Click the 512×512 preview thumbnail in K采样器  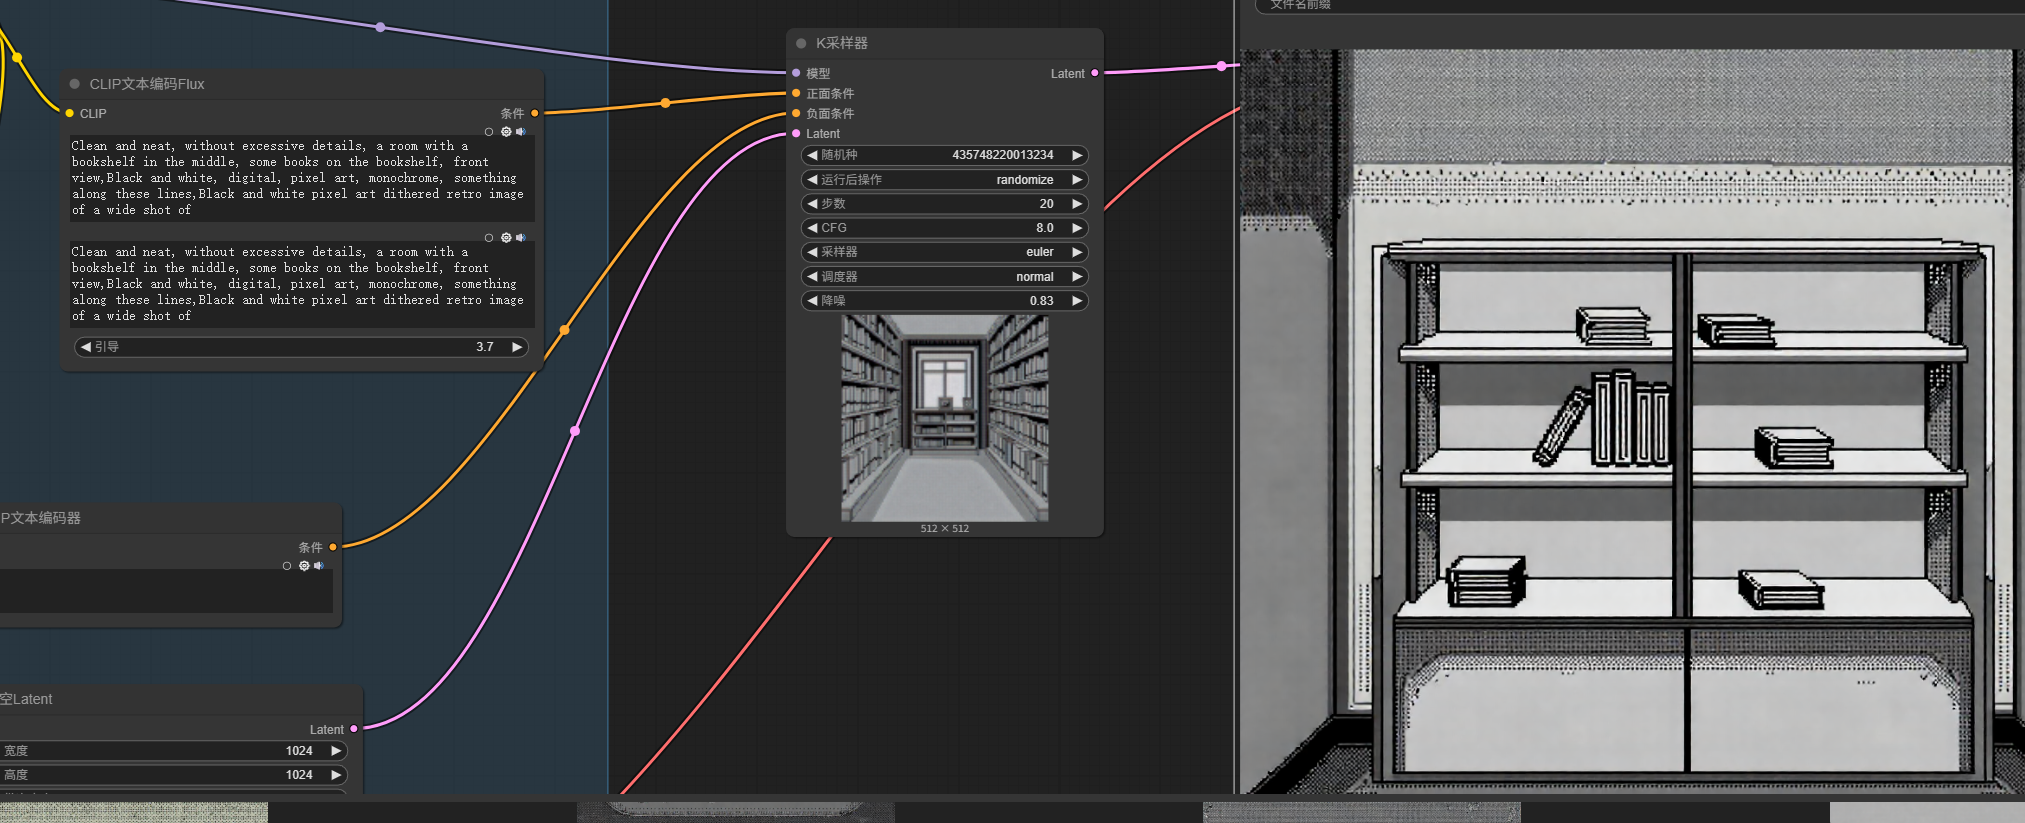point(944,418)
